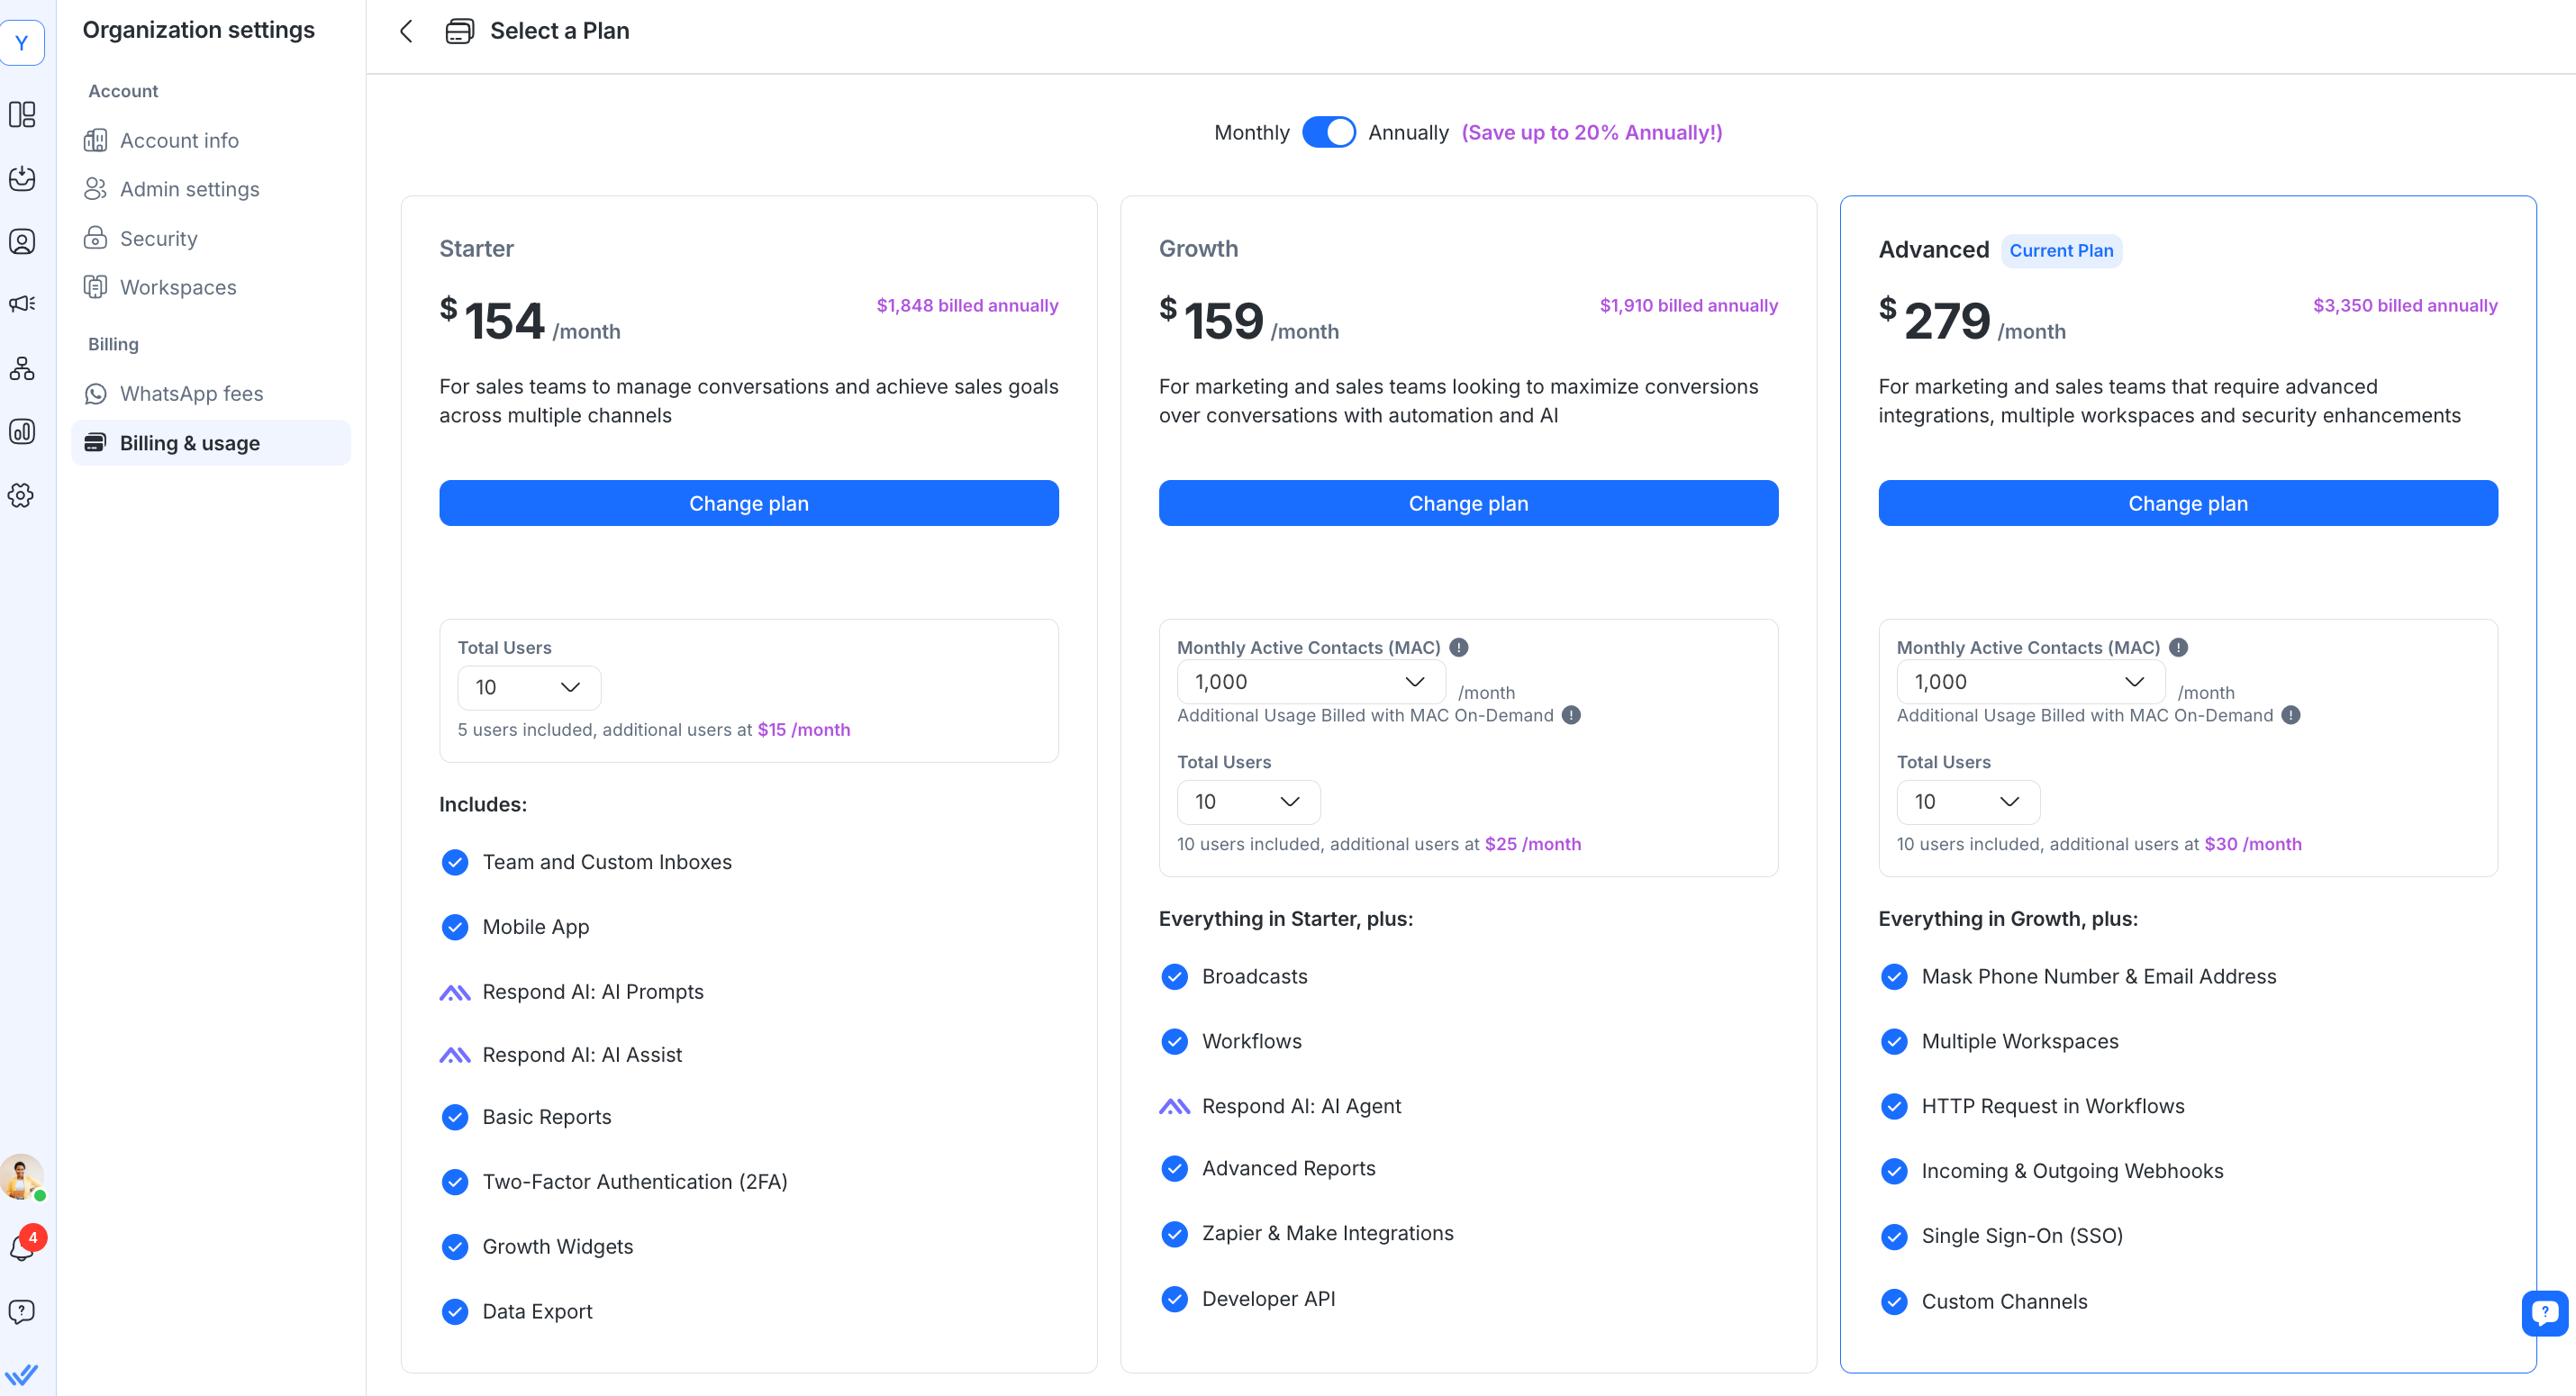Image resolution: width=2576 pixels, height=1396 pixels.
Task: Open WhatsApp fees in the sidebar
Action: (x=191, y=393)
